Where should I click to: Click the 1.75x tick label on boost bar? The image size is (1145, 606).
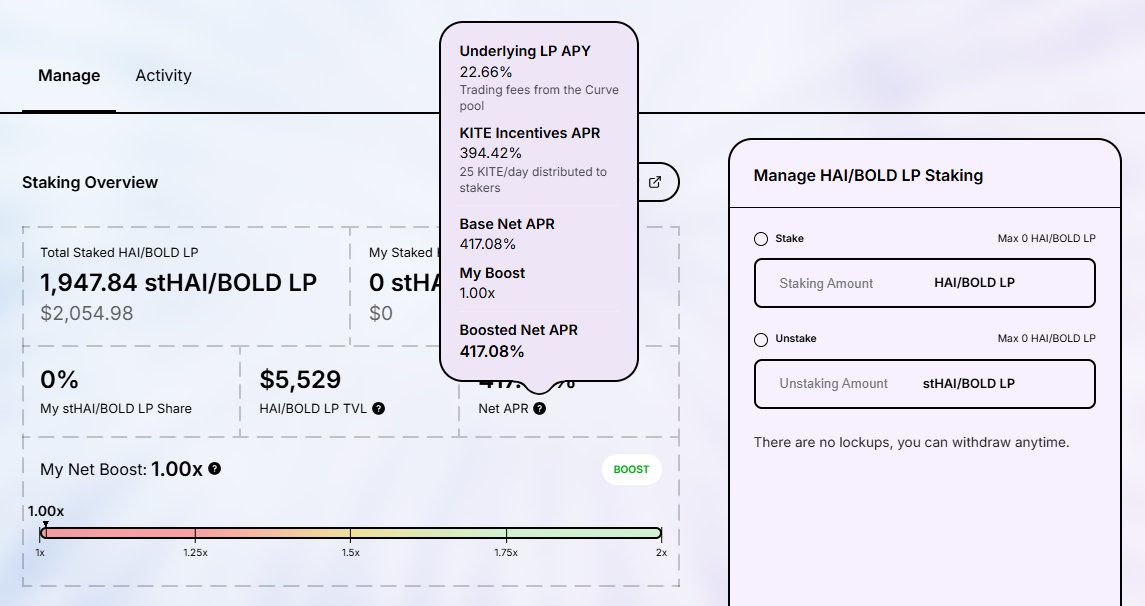505,553
